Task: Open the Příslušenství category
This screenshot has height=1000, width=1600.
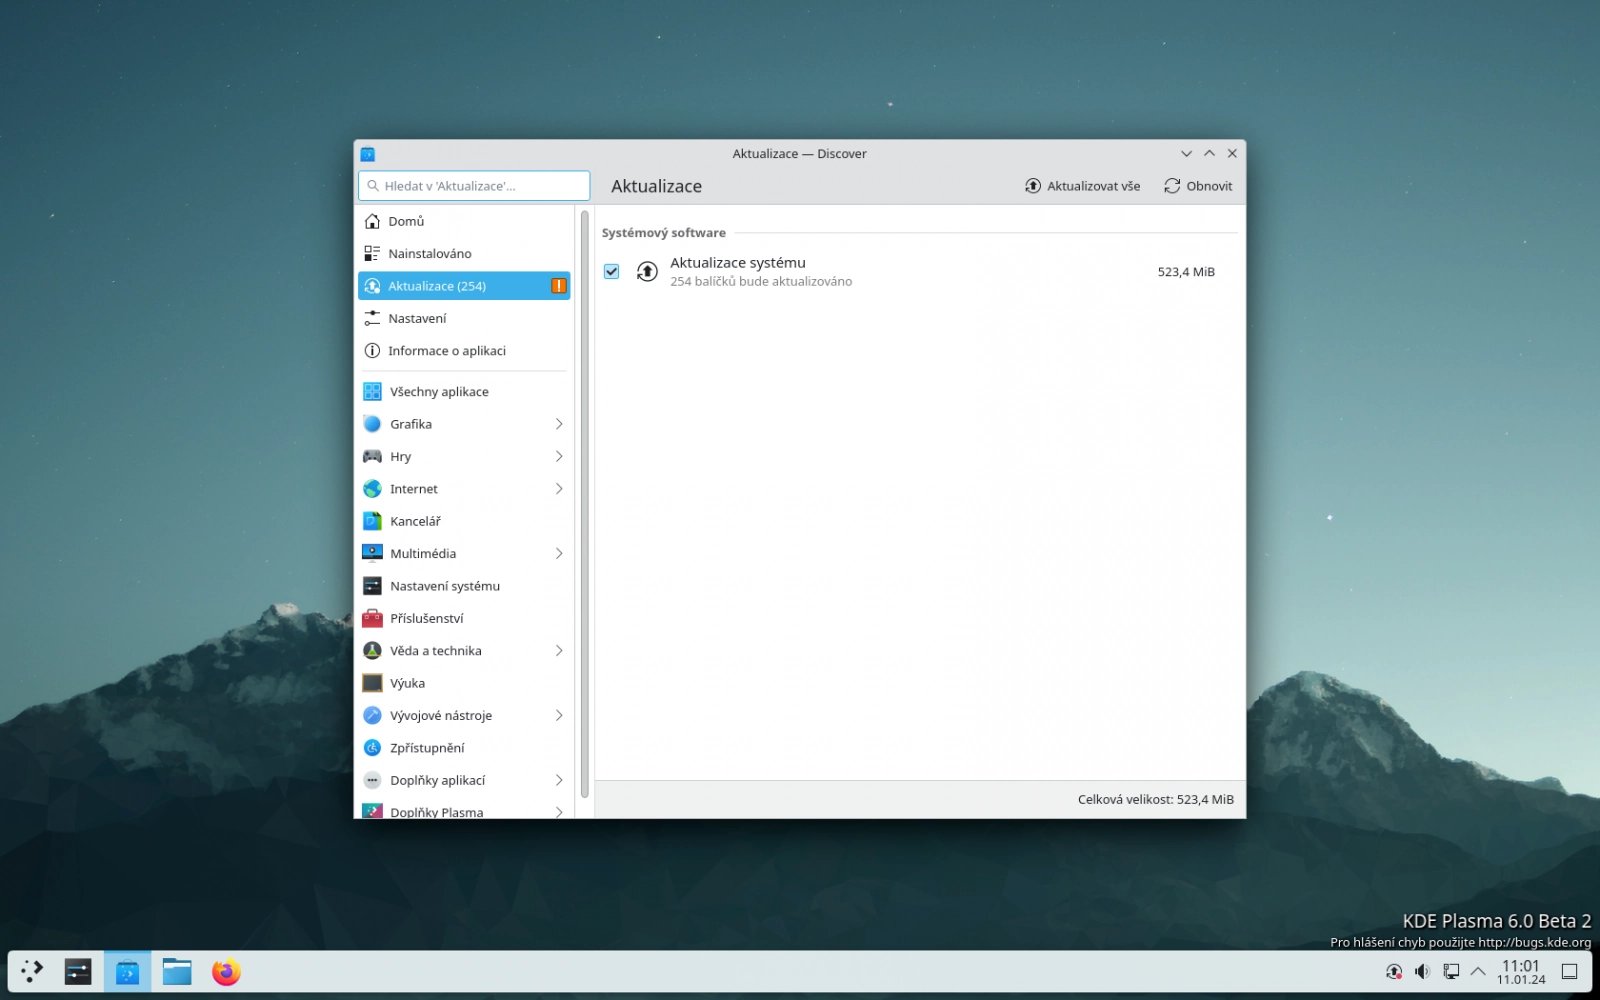Action: (x=464, y=618)
